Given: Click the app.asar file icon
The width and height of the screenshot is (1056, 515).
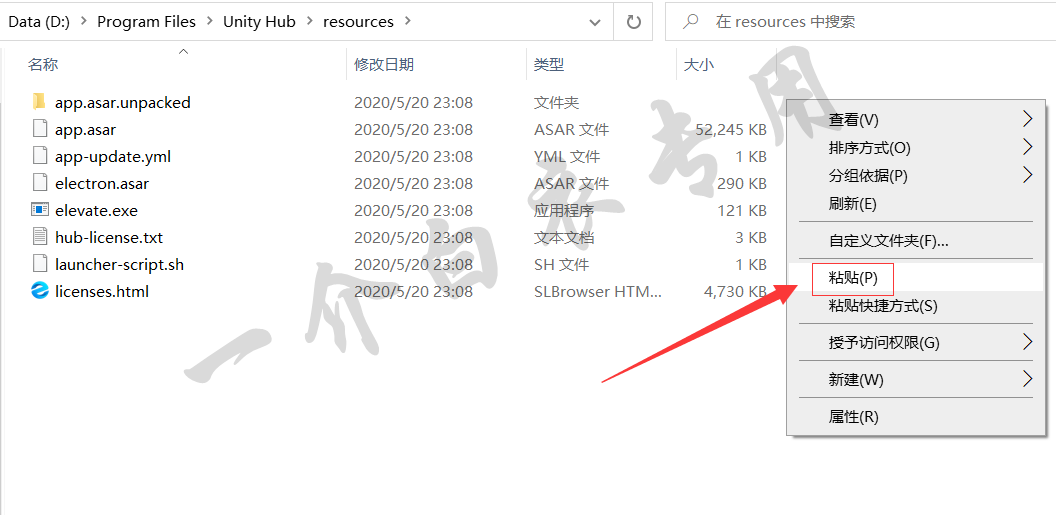Looking at the screenshot, I should [x=40, y=129].
